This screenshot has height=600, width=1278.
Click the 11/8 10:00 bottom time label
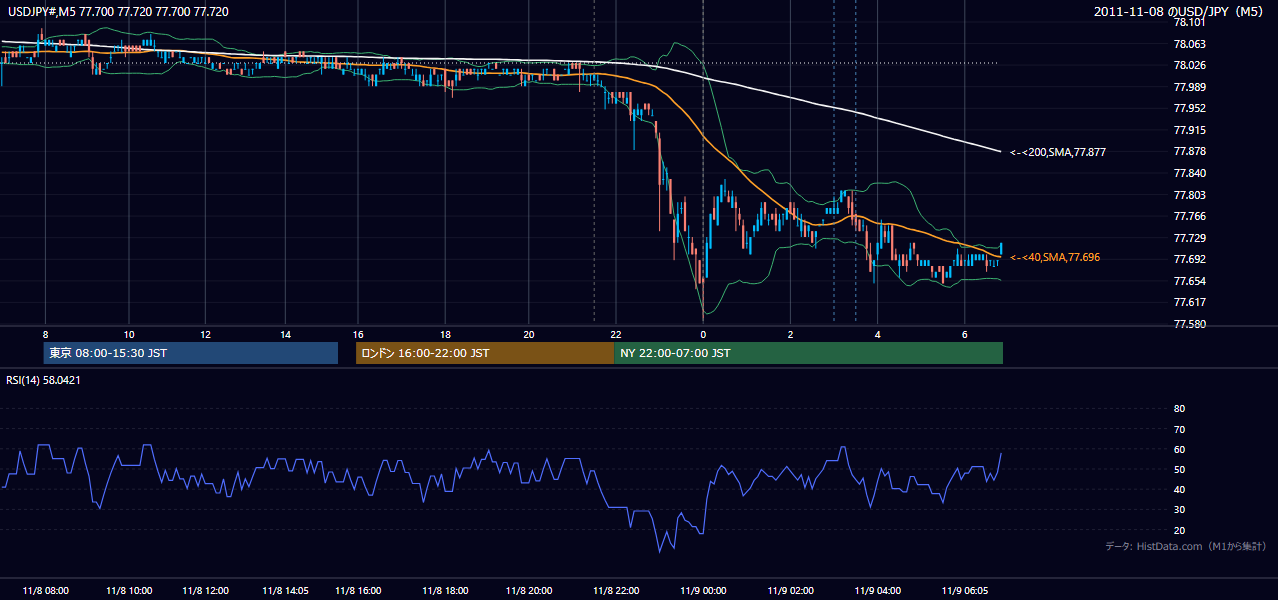[129, 591]
